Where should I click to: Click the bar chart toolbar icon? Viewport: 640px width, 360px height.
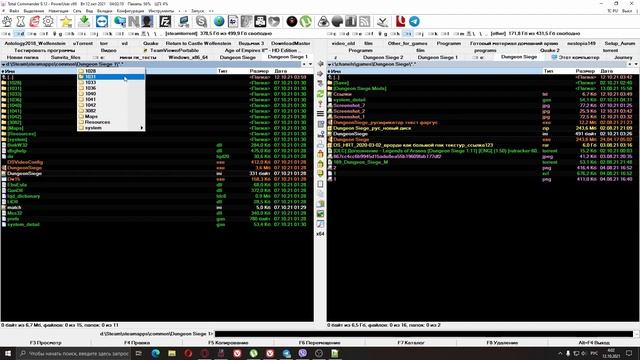click(351, 22)
